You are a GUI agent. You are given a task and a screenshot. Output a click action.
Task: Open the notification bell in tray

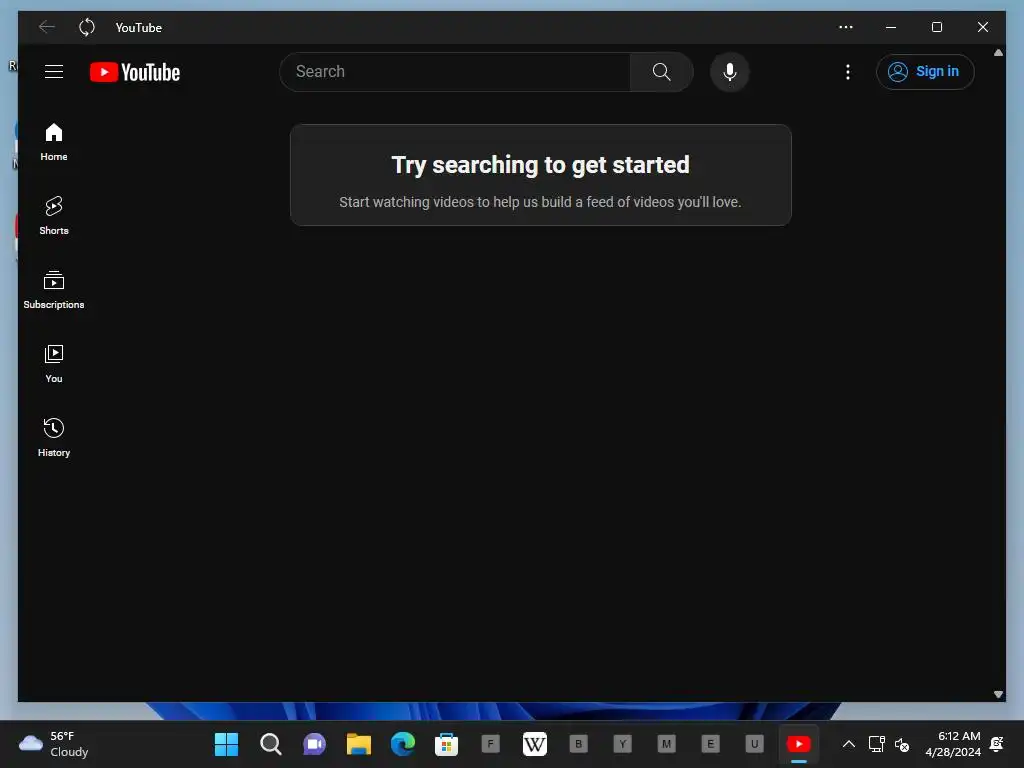pos(997,744)
